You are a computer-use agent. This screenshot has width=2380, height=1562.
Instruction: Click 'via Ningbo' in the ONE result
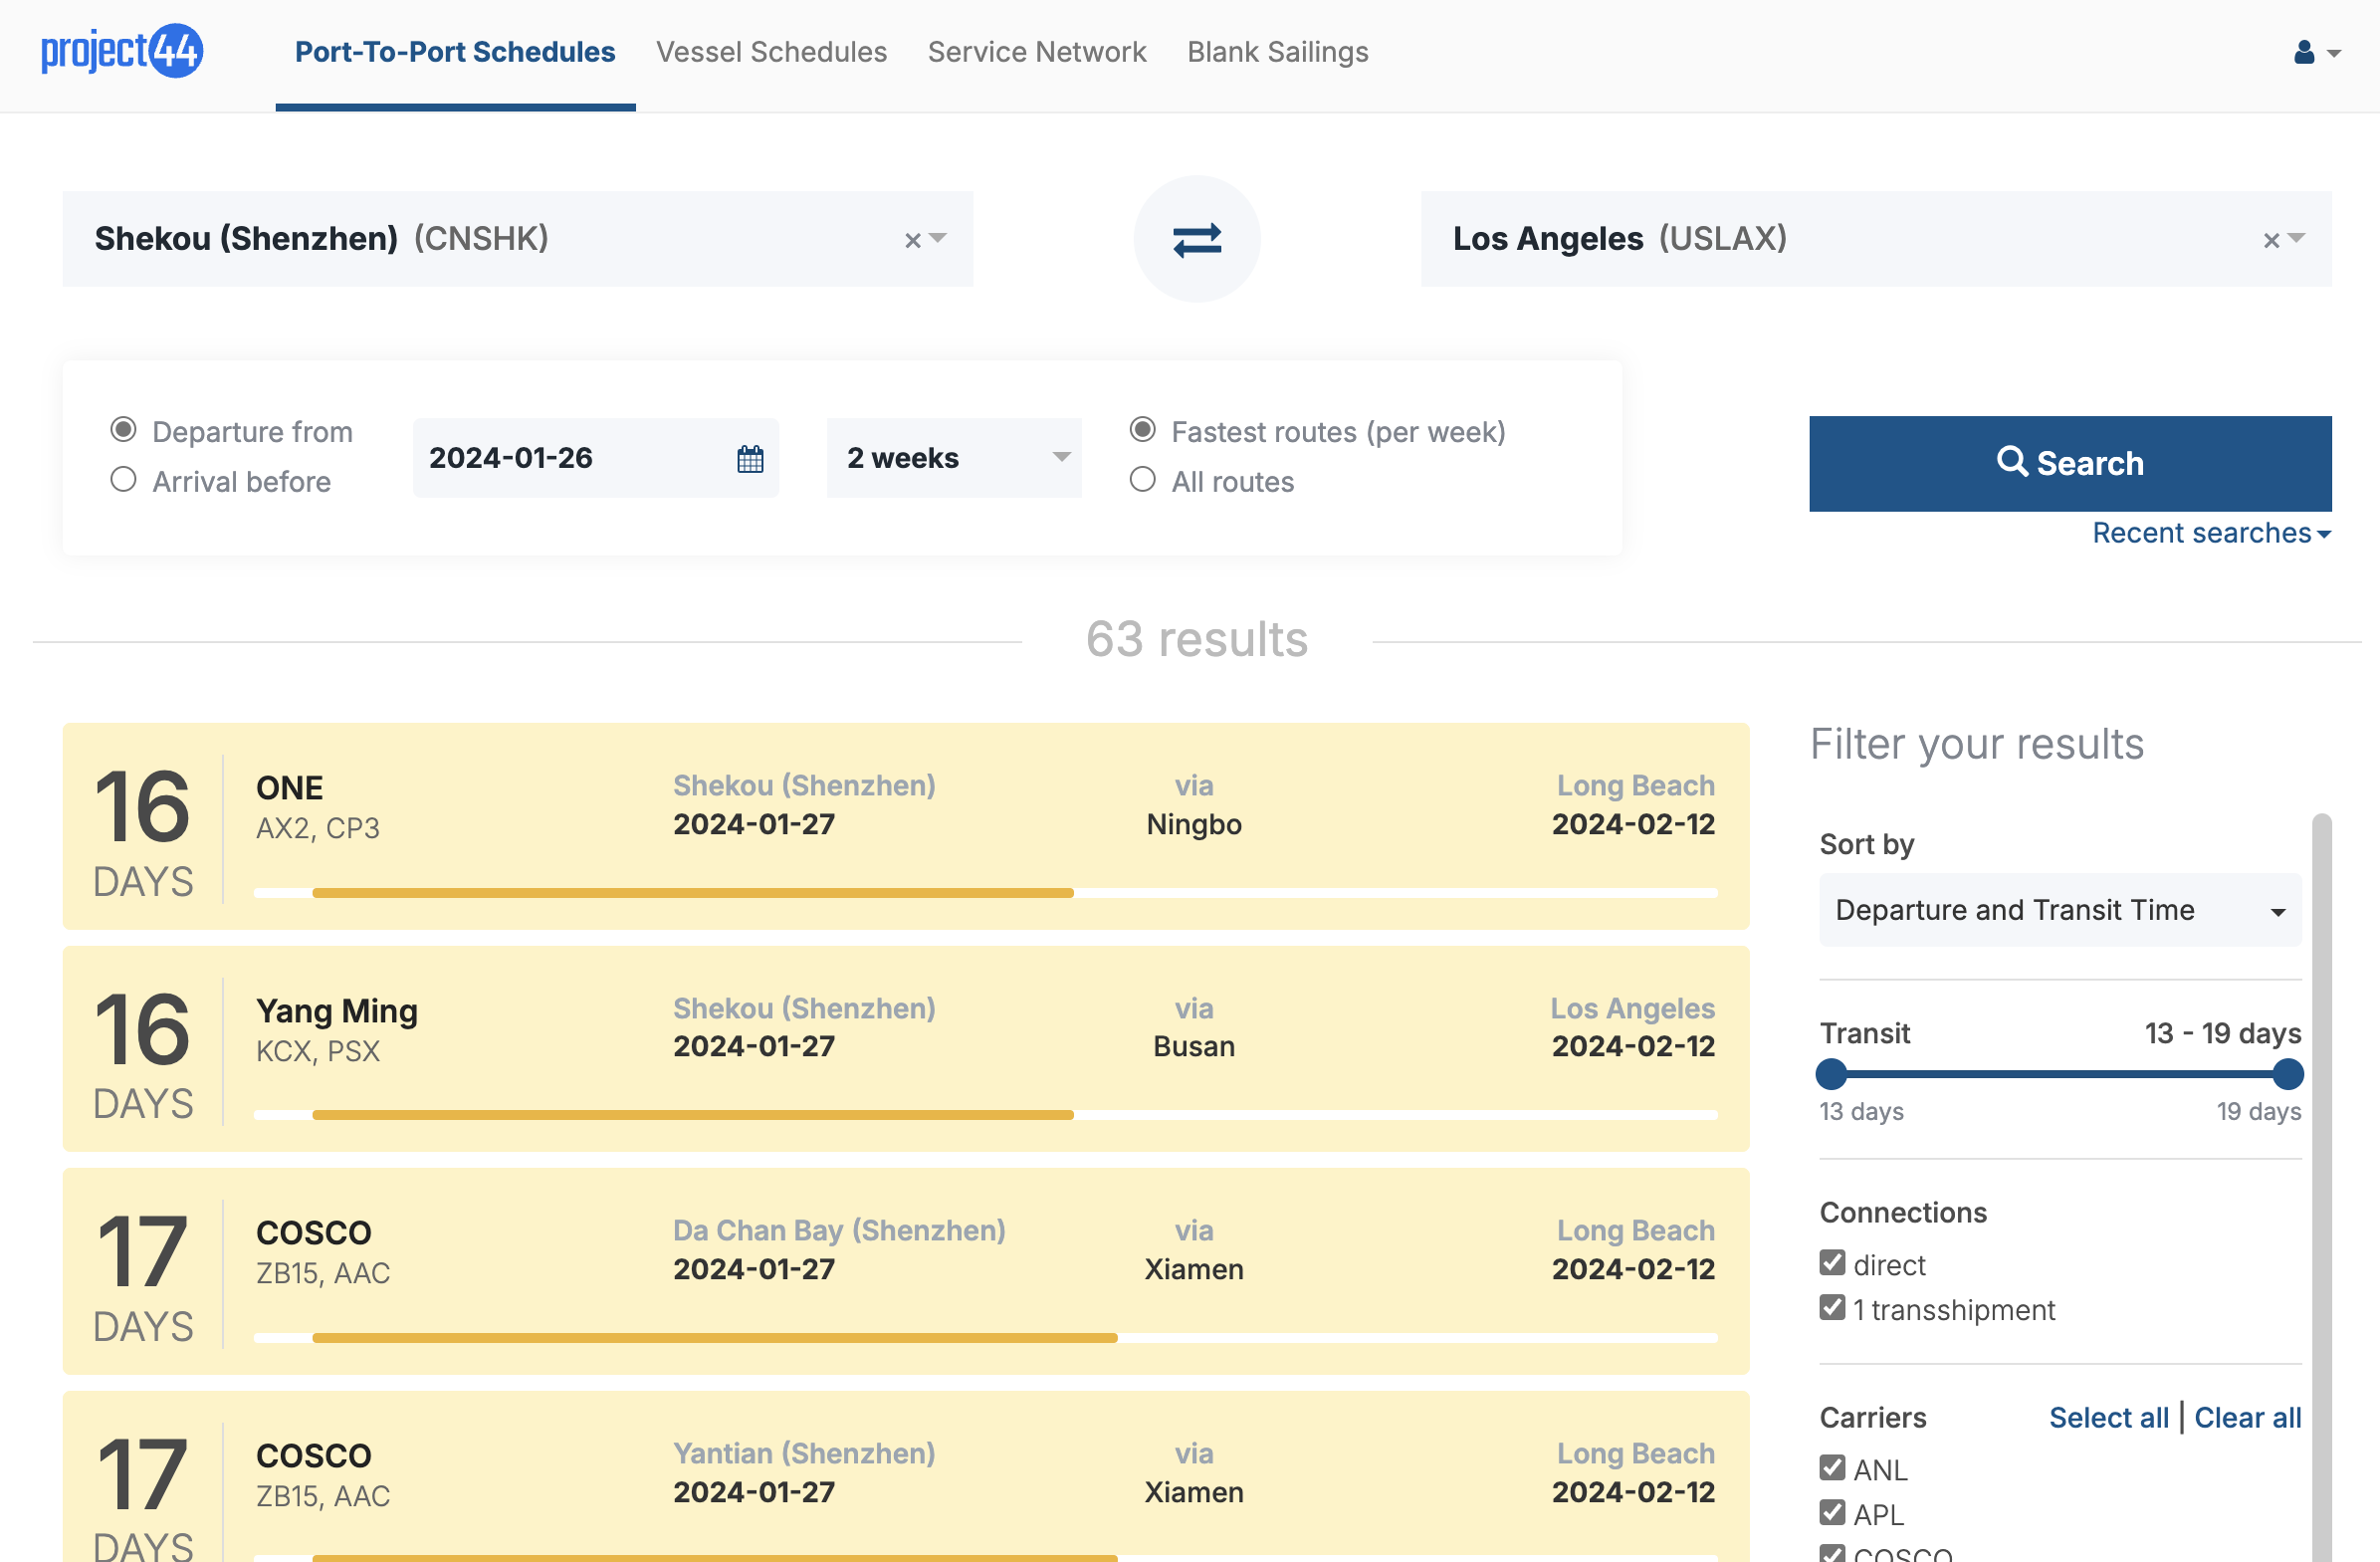tap(1194, 805)
